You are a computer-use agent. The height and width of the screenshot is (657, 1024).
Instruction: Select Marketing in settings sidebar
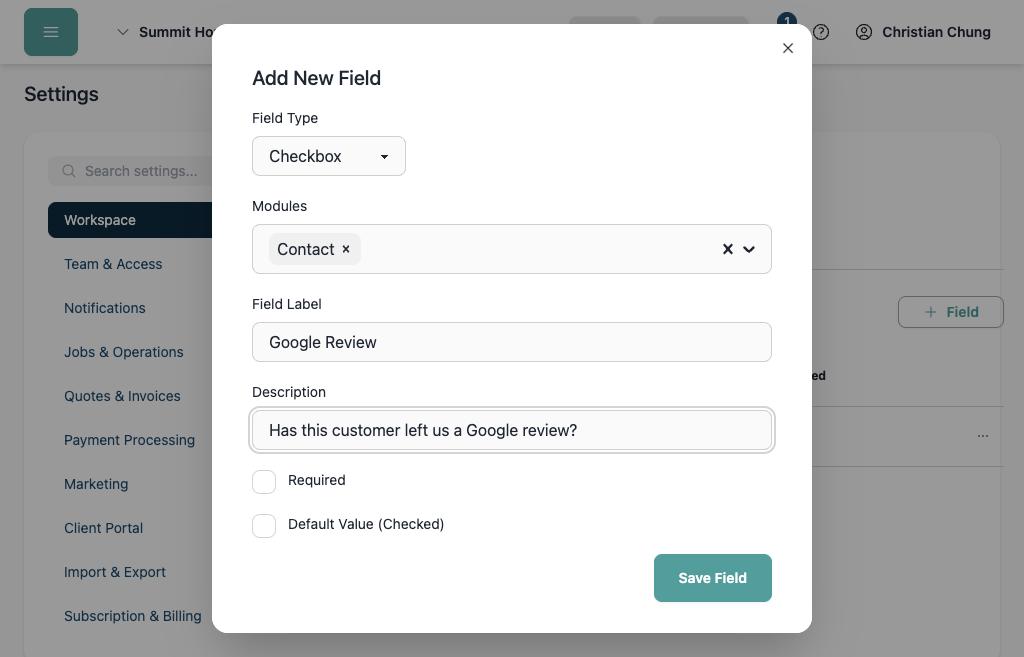pyautogui.click(x=96, y=484)
